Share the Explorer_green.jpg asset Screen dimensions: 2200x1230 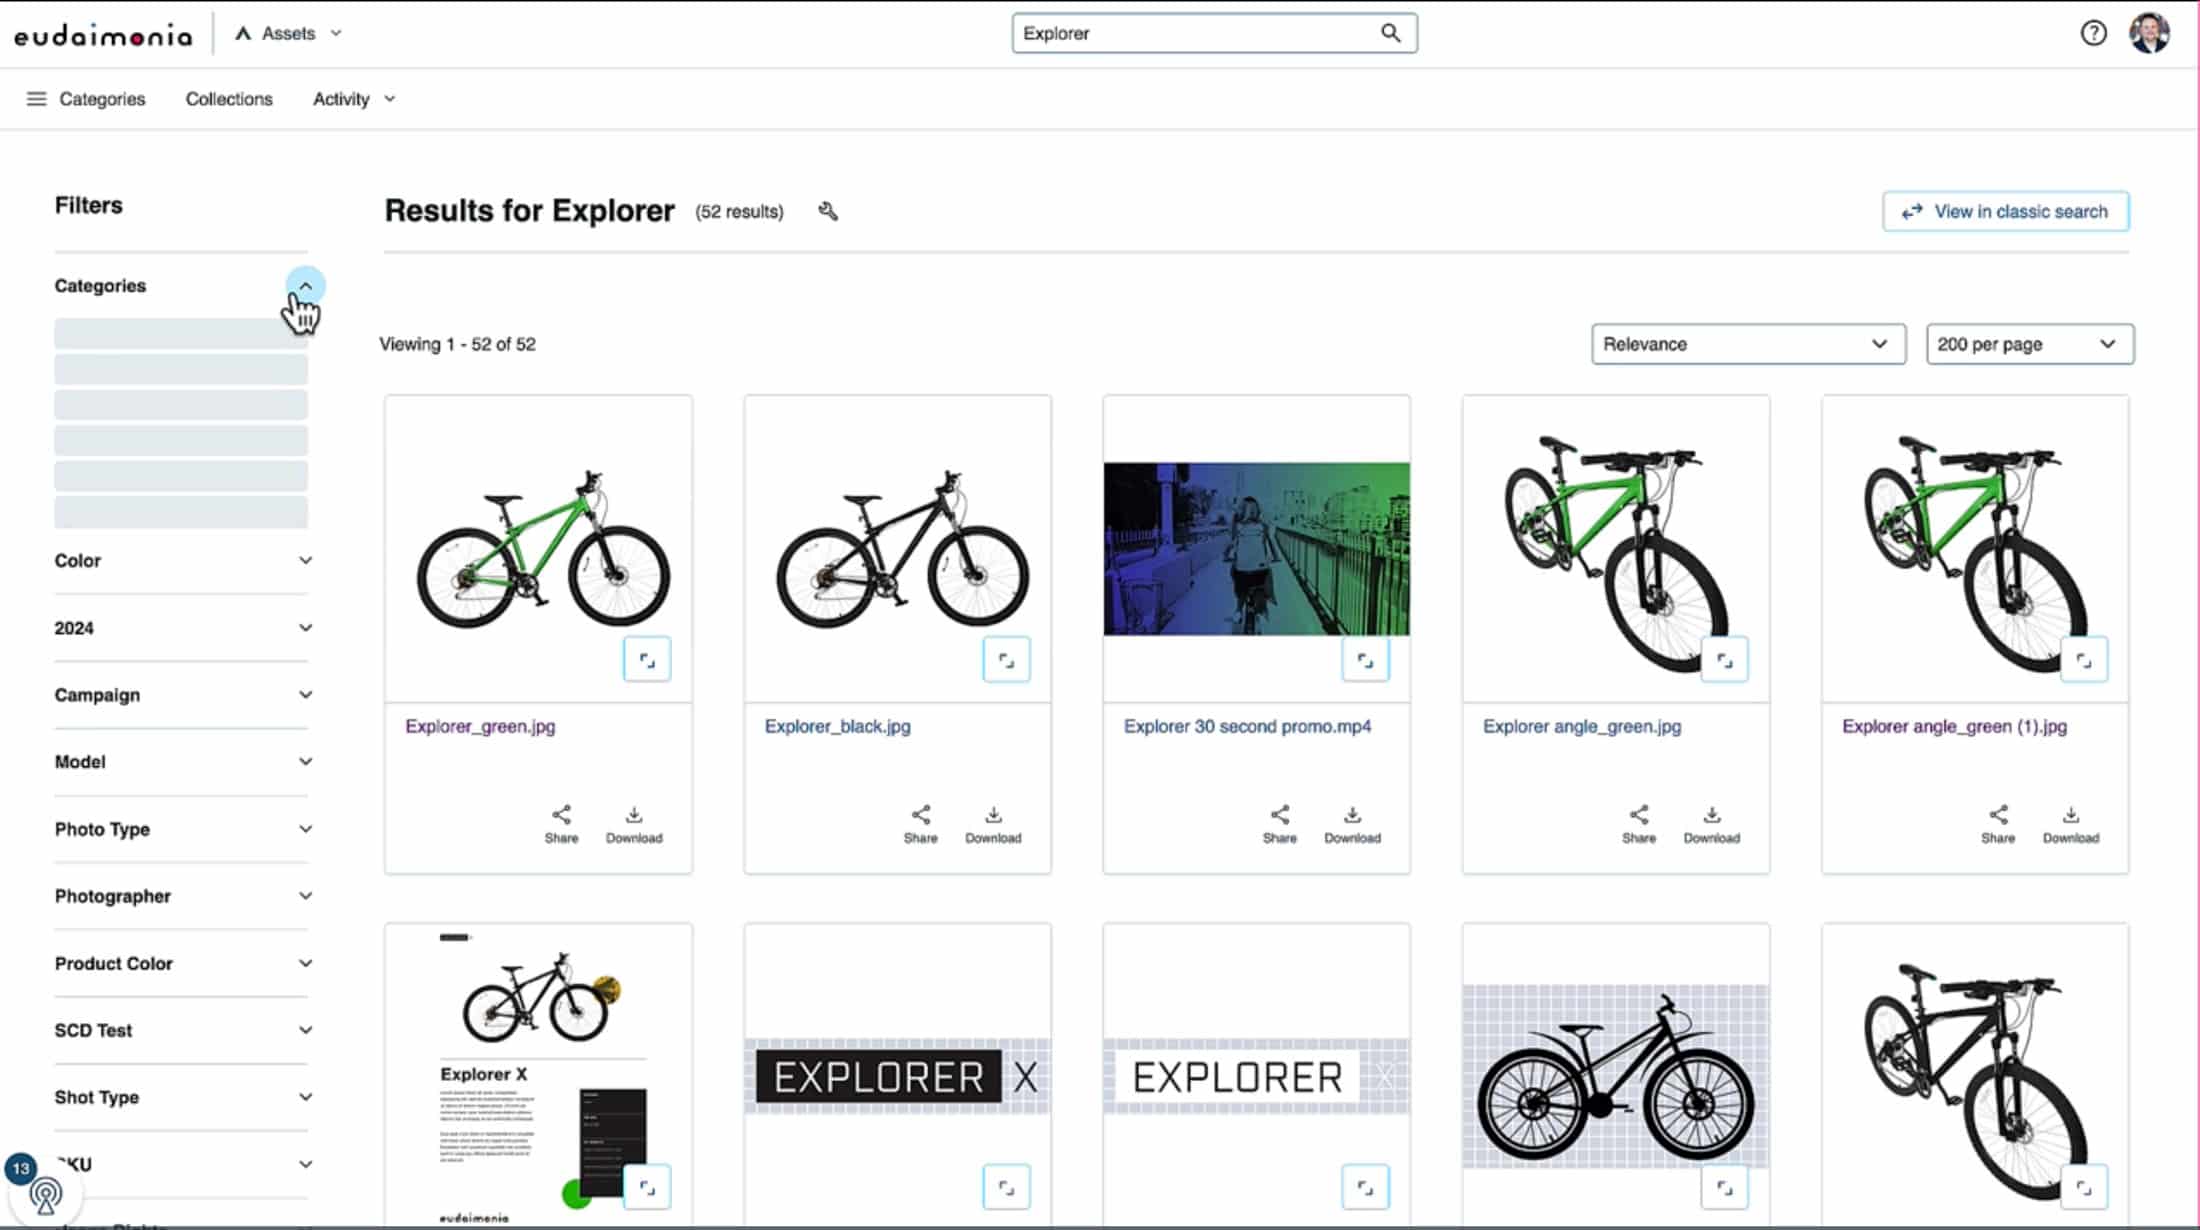561,824
